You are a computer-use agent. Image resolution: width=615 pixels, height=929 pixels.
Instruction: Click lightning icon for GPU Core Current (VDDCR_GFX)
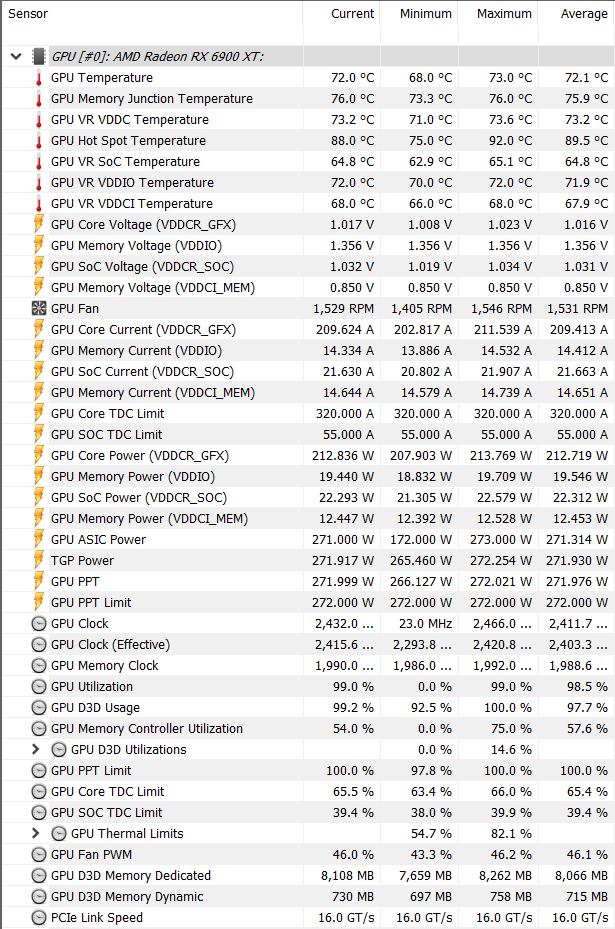(39, 329)
